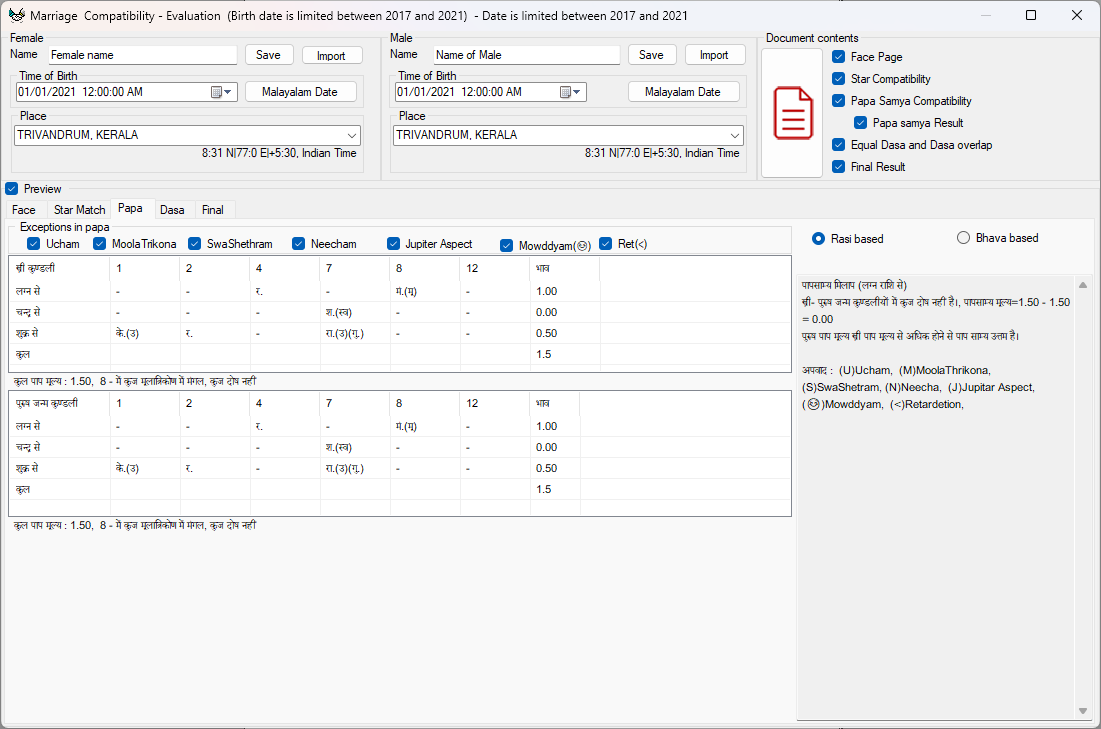Uncheck the Ucham exception
The image size is (1101, 729).
34,244
